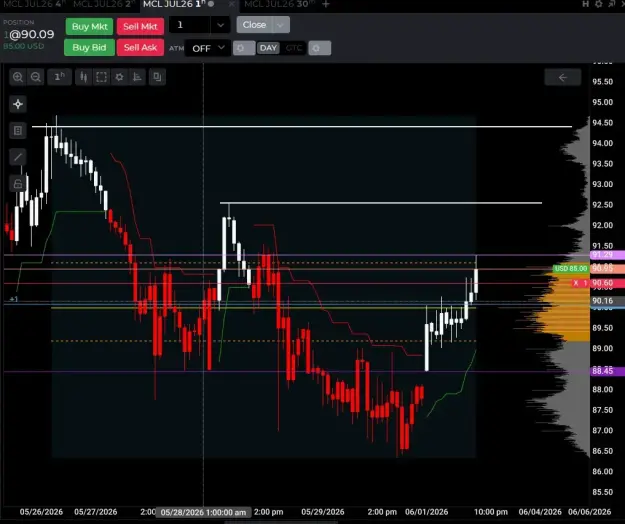The width and height of the screenshot is (625, 524).
Task: Switch to MCL JUL26 4h tab
Action: [34, 4]
